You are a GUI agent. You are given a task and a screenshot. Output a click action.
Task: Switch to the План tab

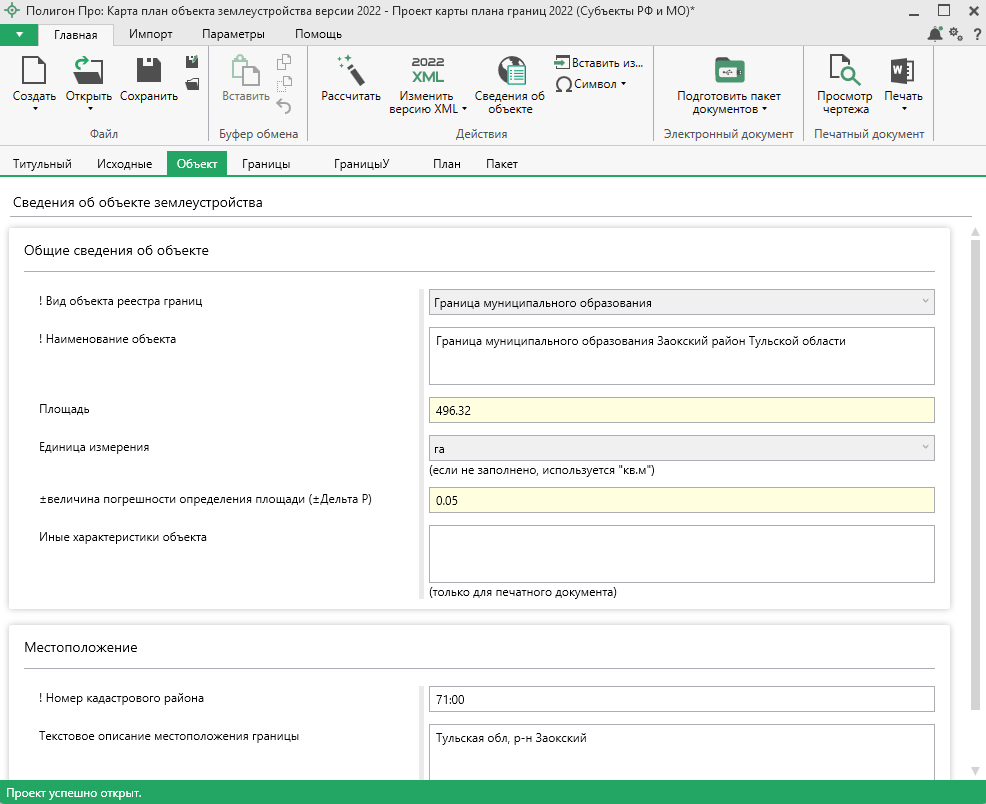(447, 164)
